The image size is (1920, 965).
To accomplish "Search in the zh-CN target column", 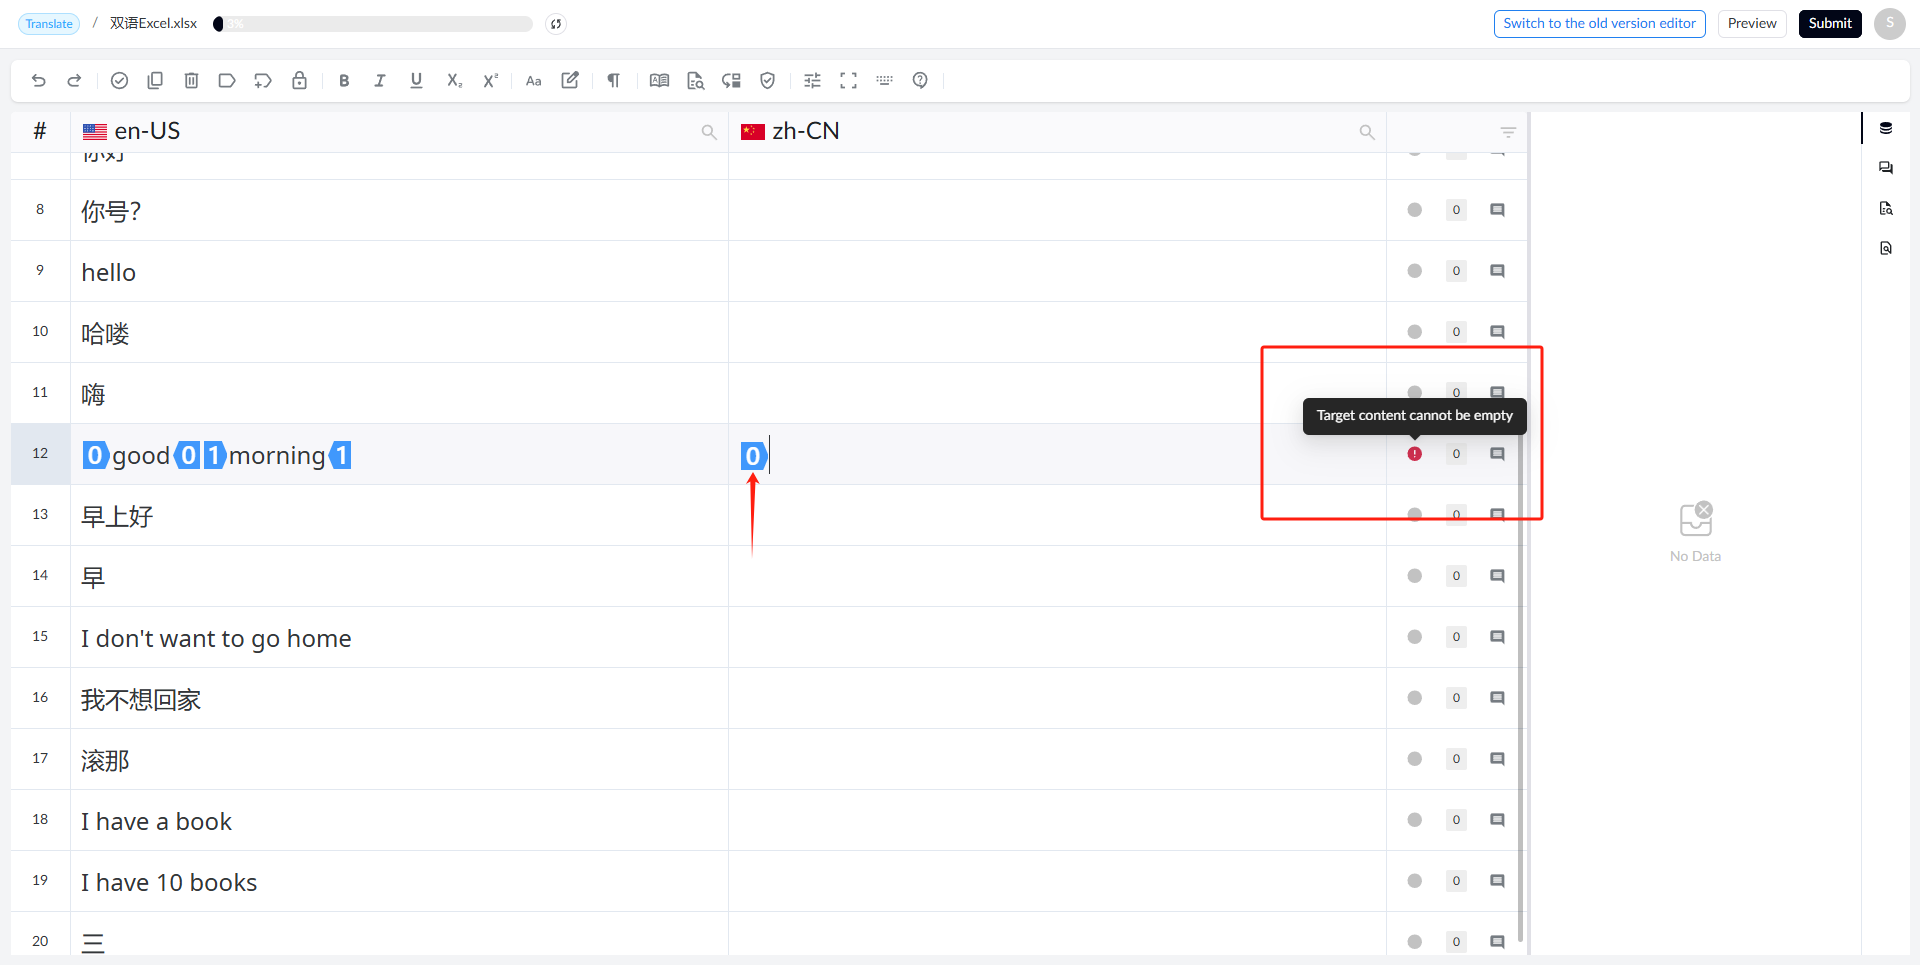I will pos(1367,132).
